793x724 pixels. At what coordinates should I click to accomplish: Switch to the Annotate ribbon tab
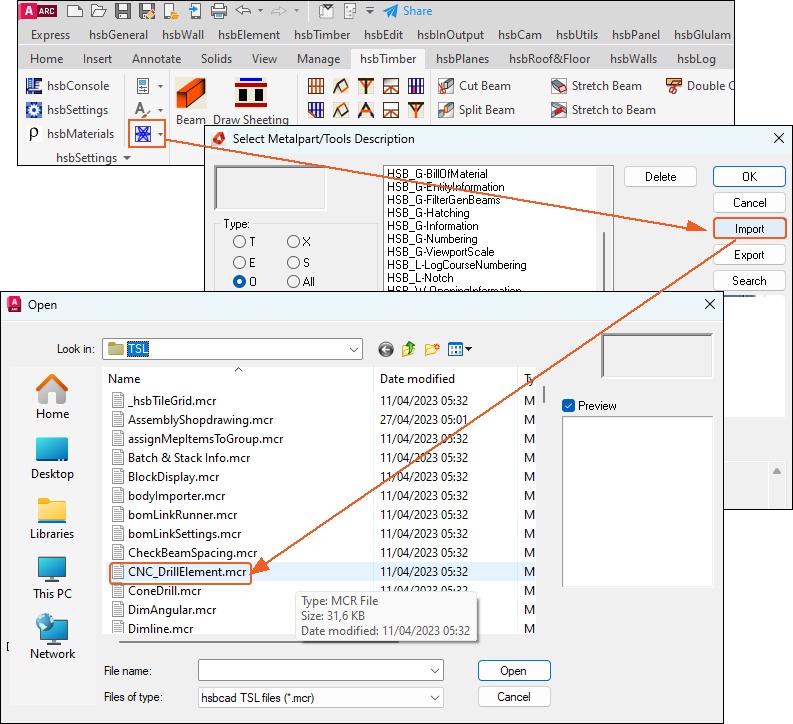point(156,59)
